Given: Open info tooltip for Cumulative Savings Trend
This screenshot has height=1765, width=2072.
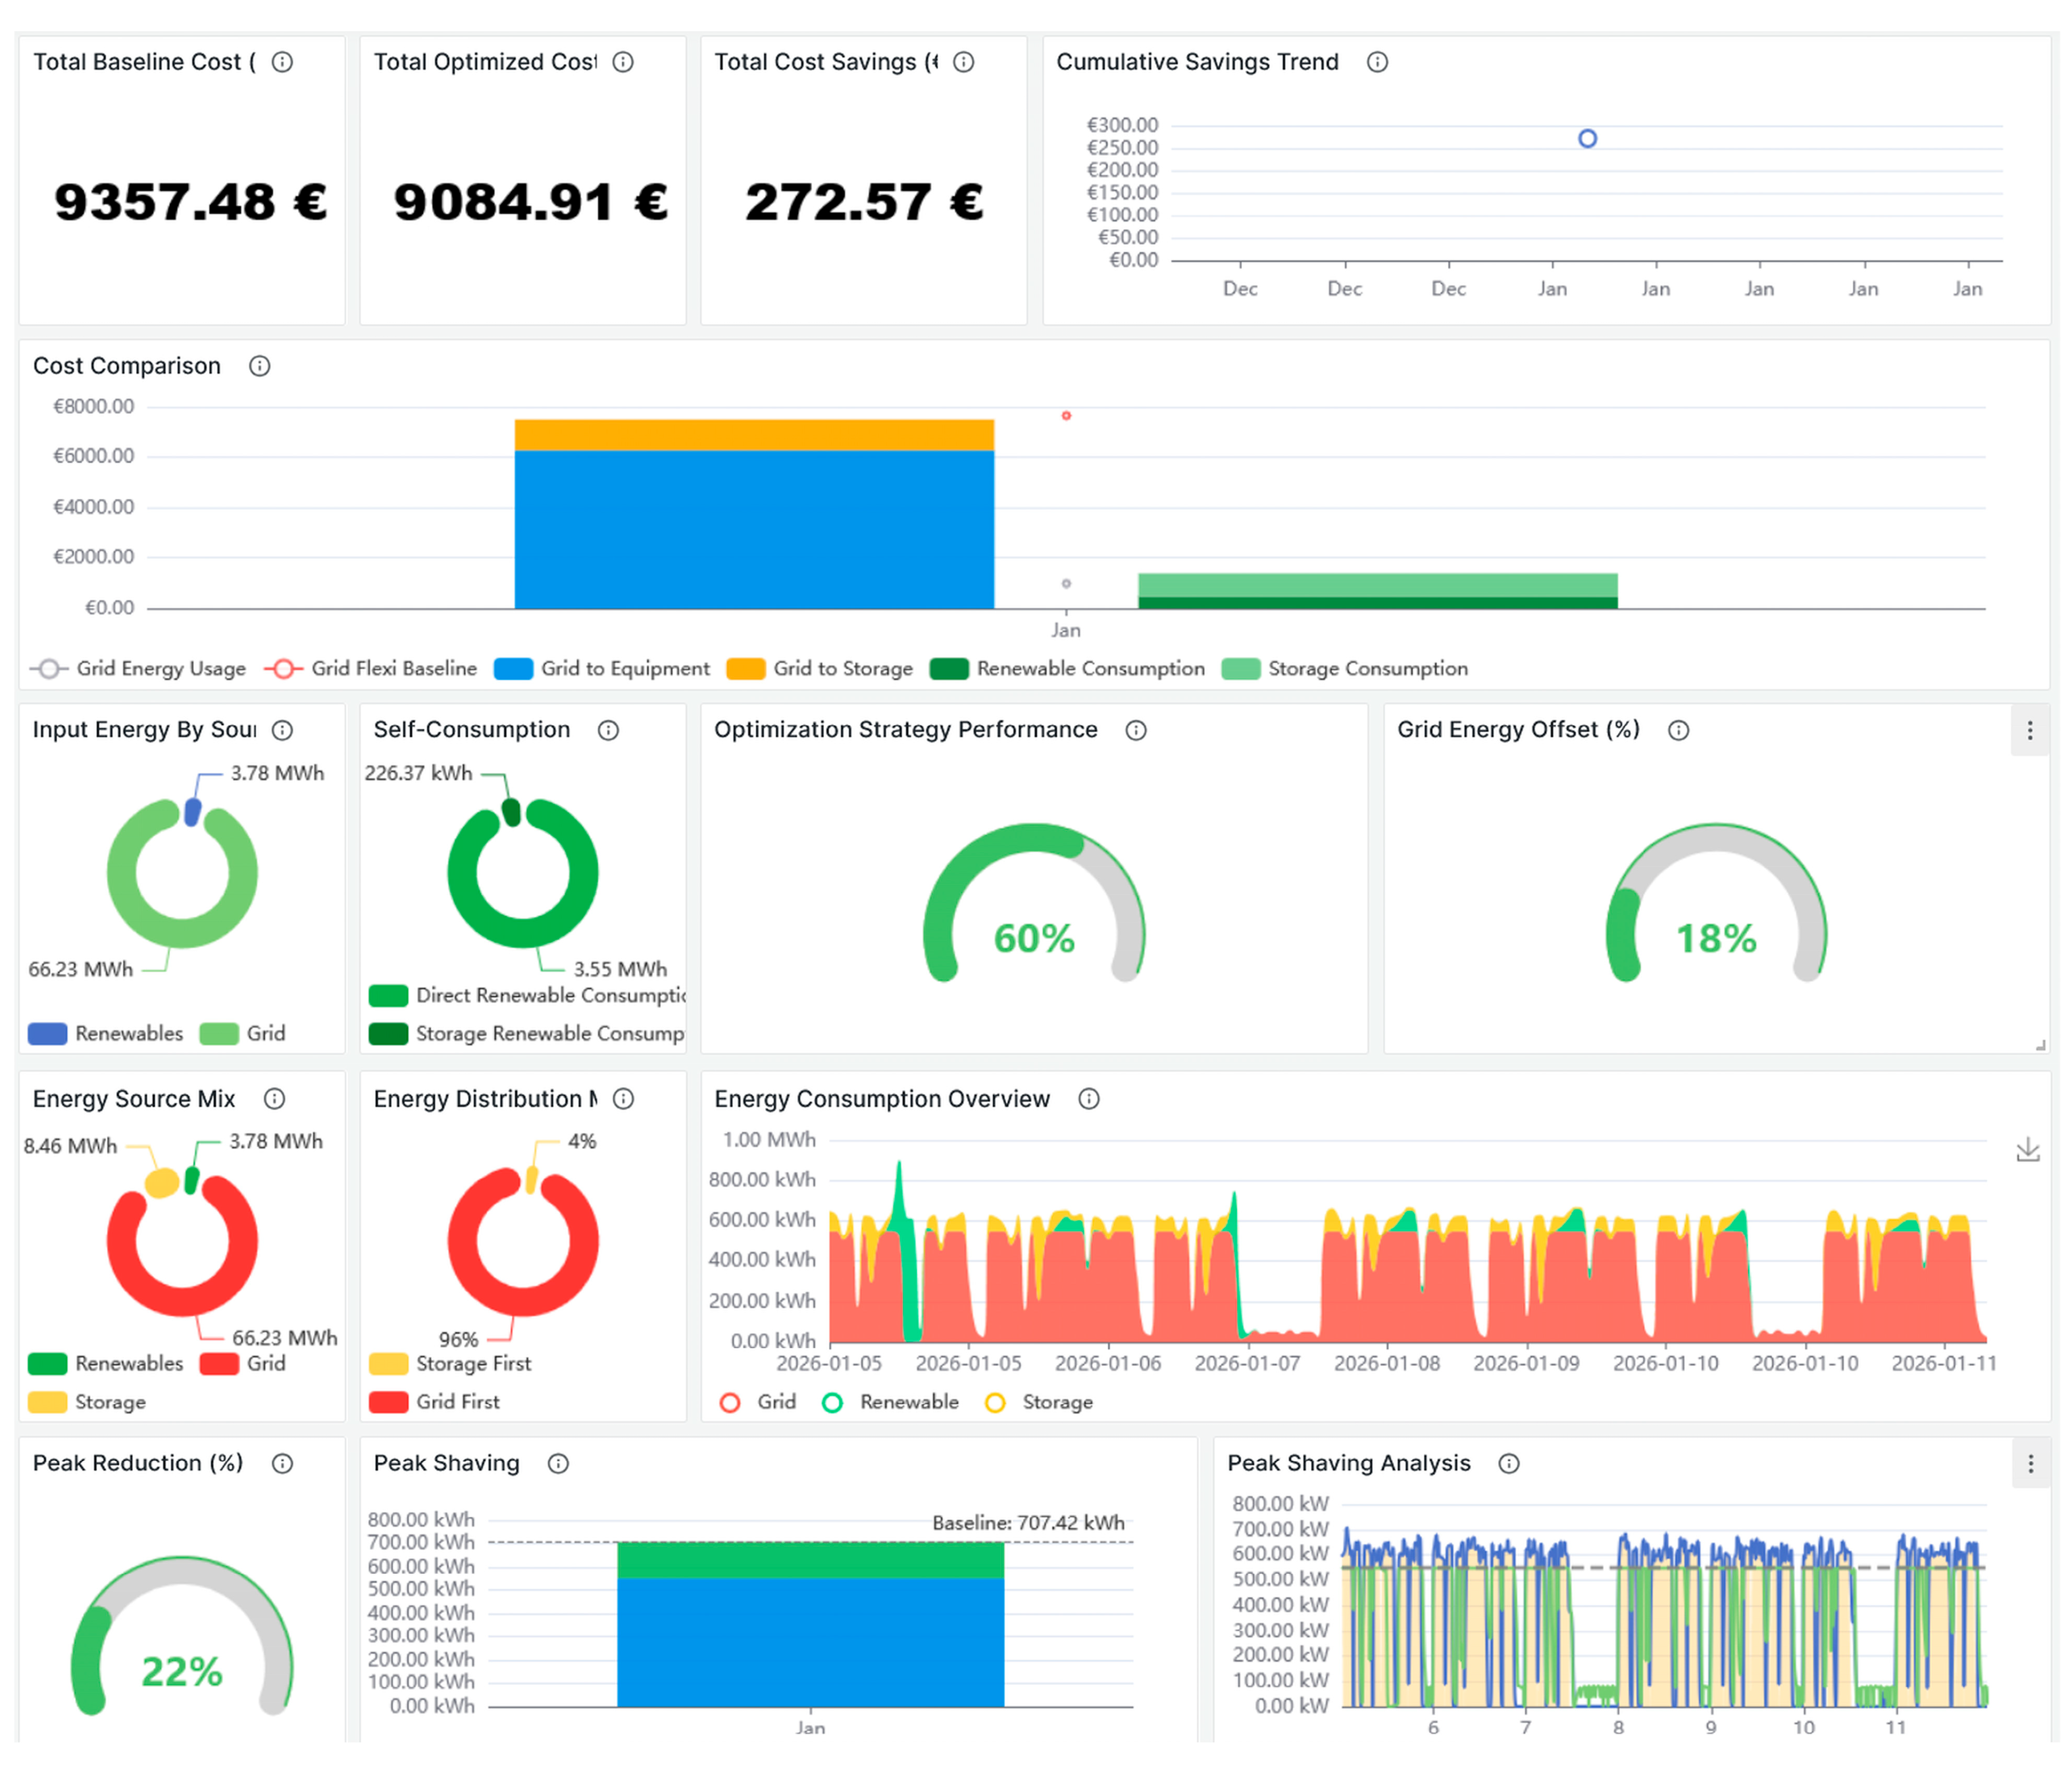Looking at the screenshot, I should click(1377, 62).
